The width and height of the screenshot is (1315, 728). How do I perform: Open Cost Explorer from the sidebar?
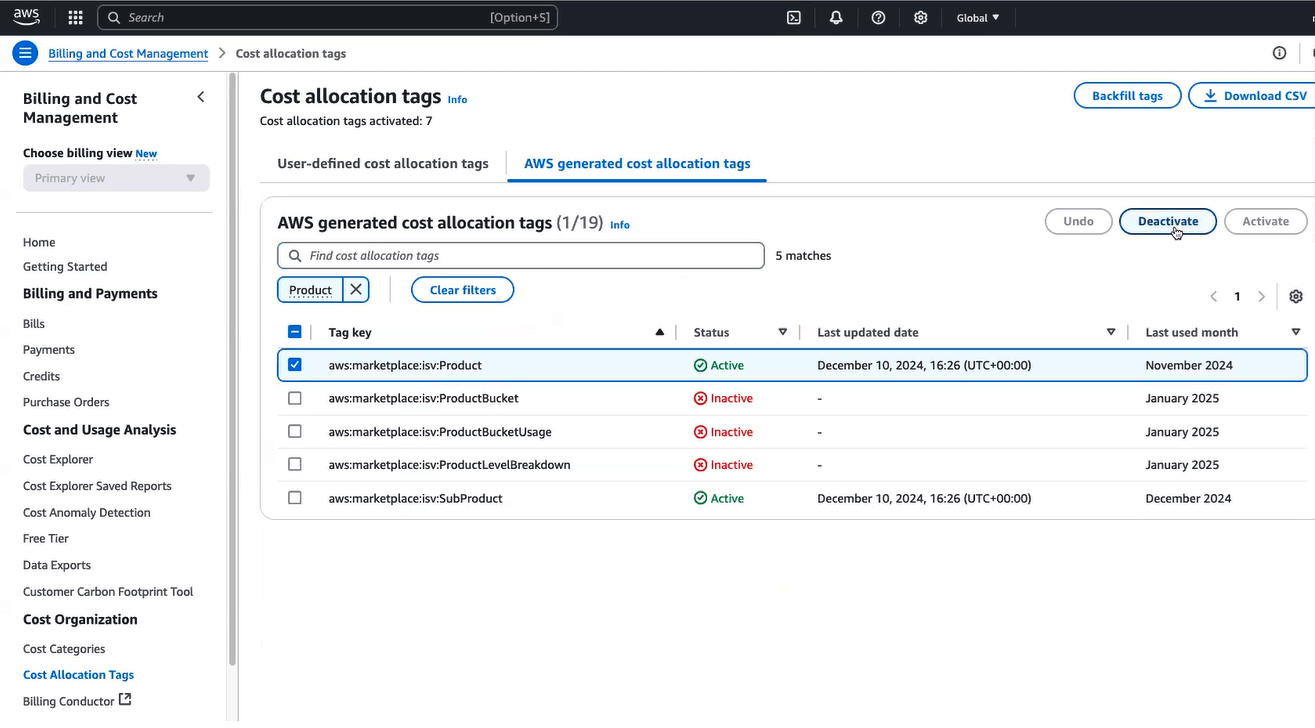[58, 460]
